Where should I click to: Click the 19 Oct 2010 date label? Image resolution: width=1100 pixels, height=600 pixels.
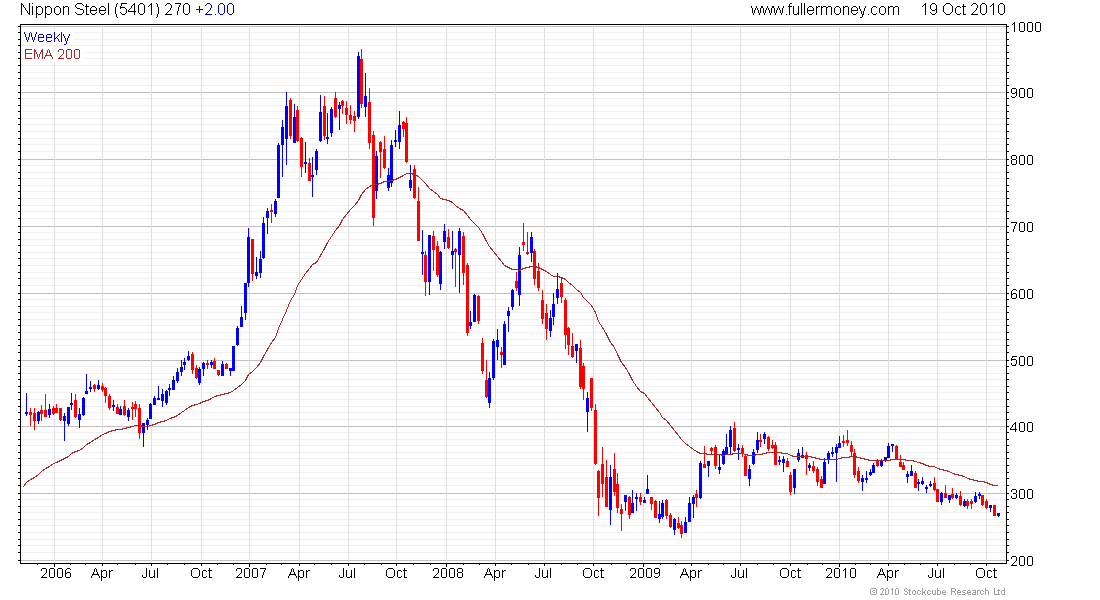coord(963,10)
